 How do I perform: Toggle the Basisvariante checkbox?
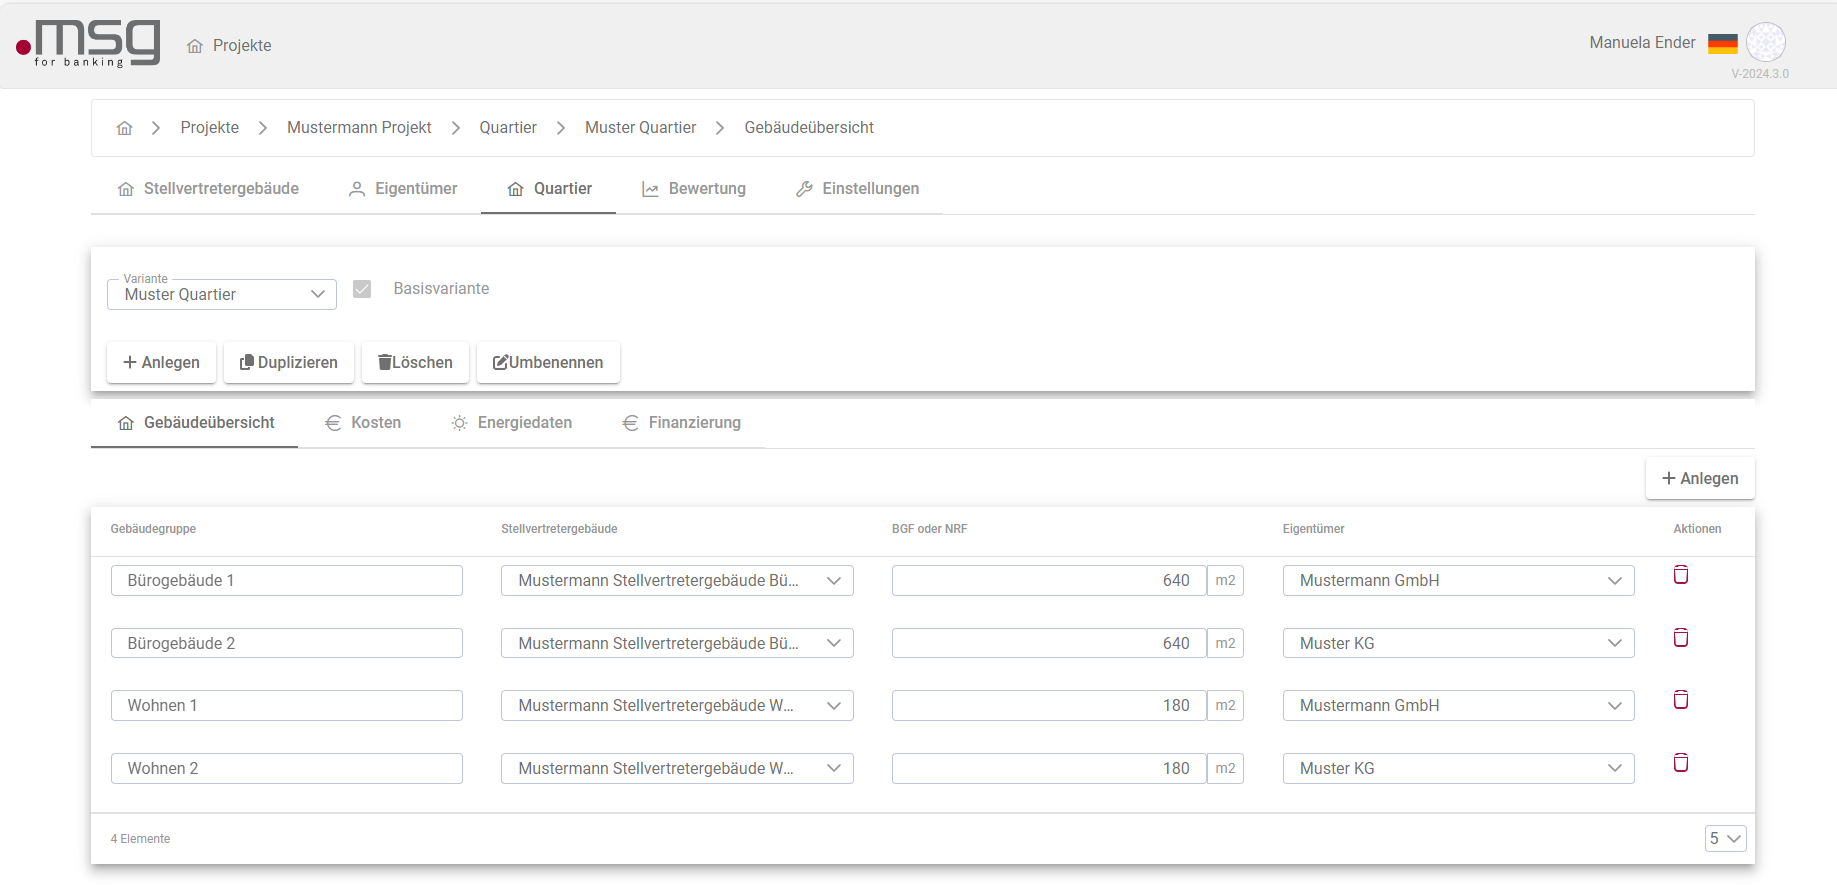tap(362, 289)
